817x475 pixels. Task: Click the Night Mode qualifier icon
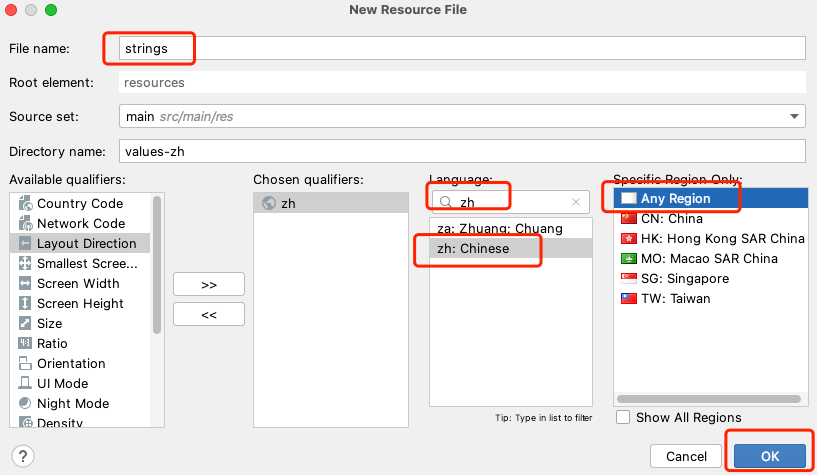click(x=25, y=404)
